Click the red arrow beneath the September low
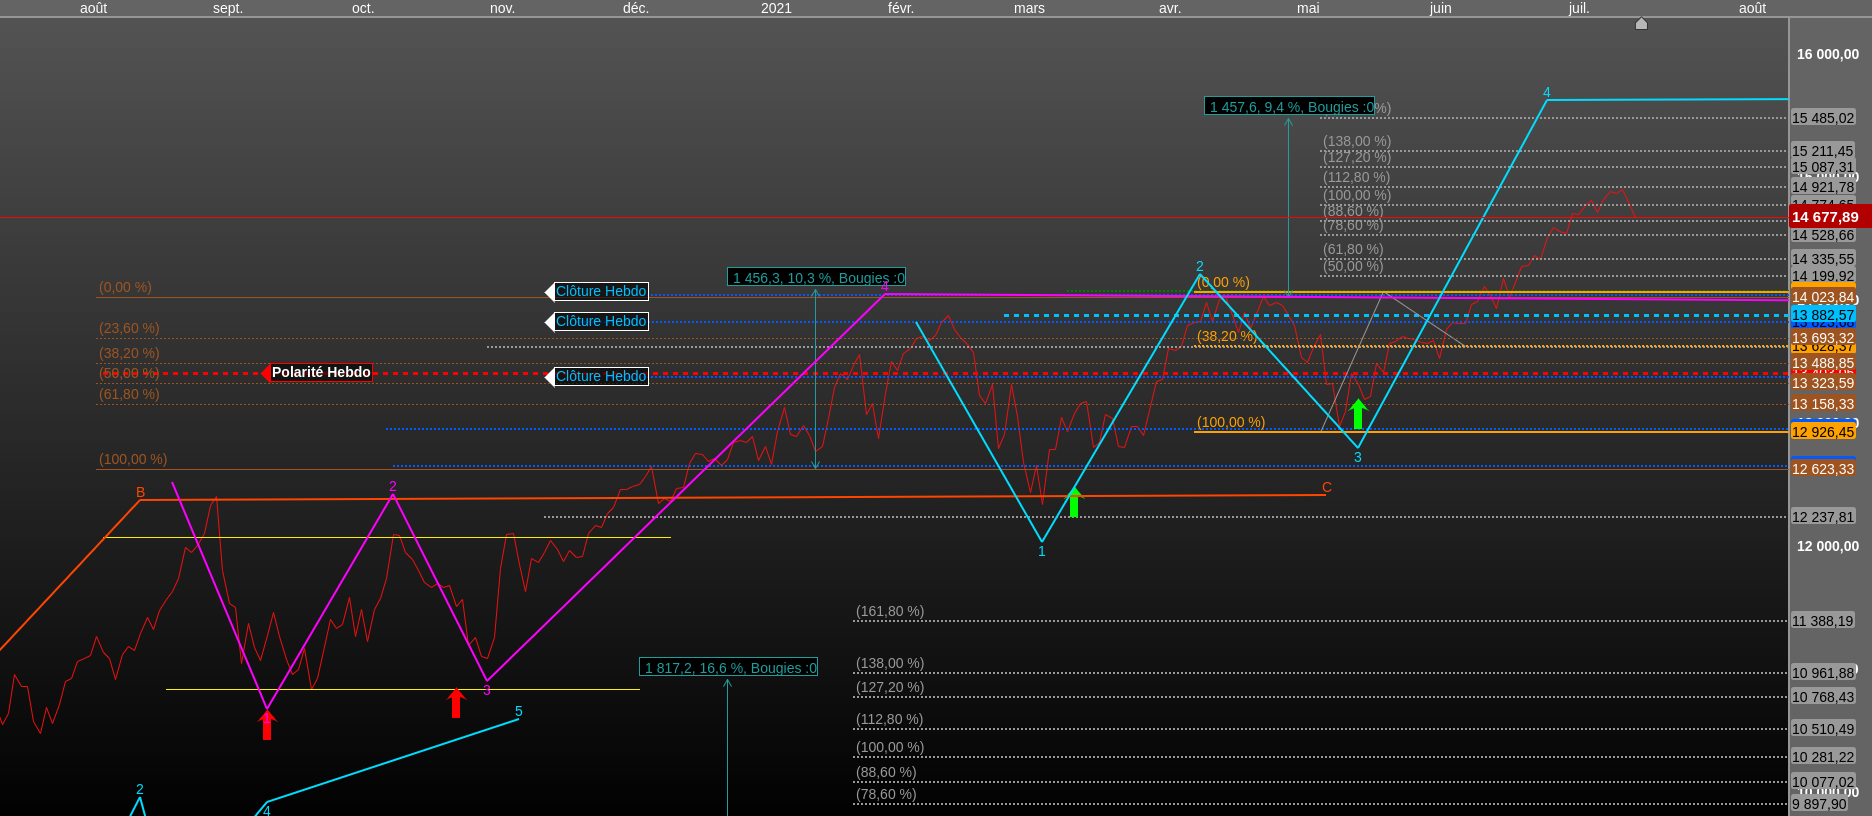This screenshot has width=1872, height=816. 267,724
